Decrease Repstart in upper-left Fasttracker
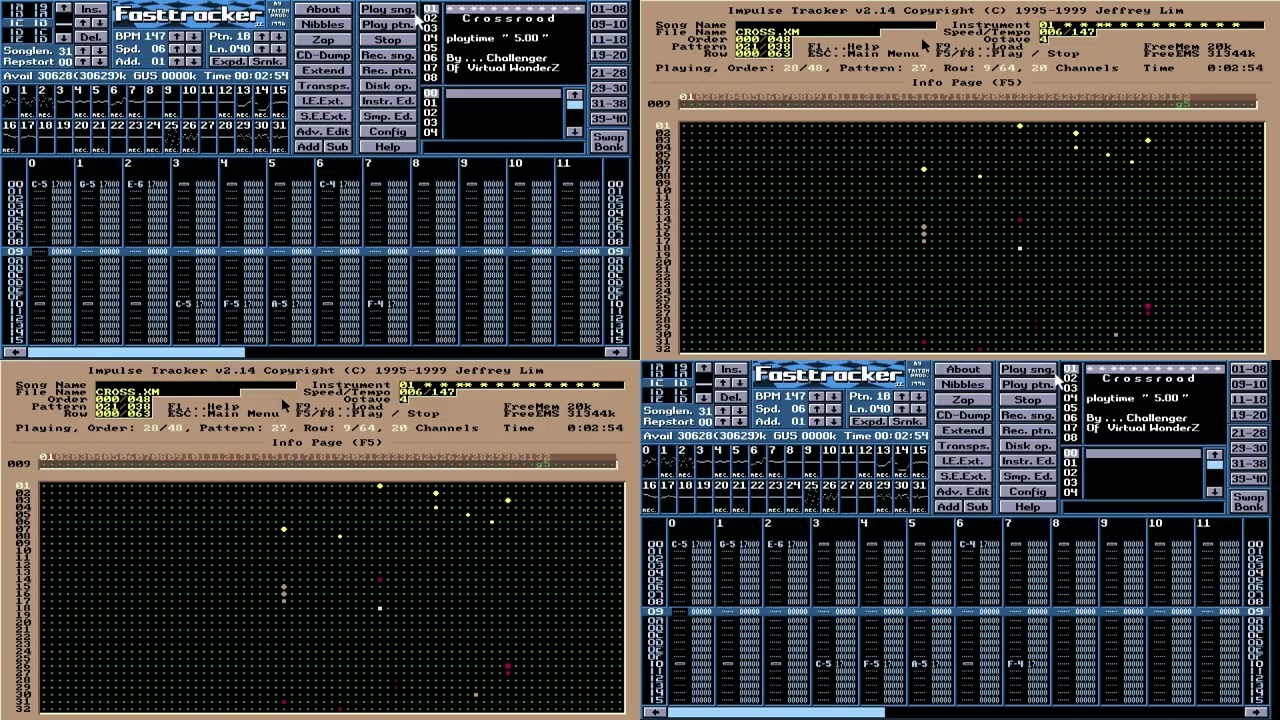Screen dimensions: 1280x720 click(100, 61)
